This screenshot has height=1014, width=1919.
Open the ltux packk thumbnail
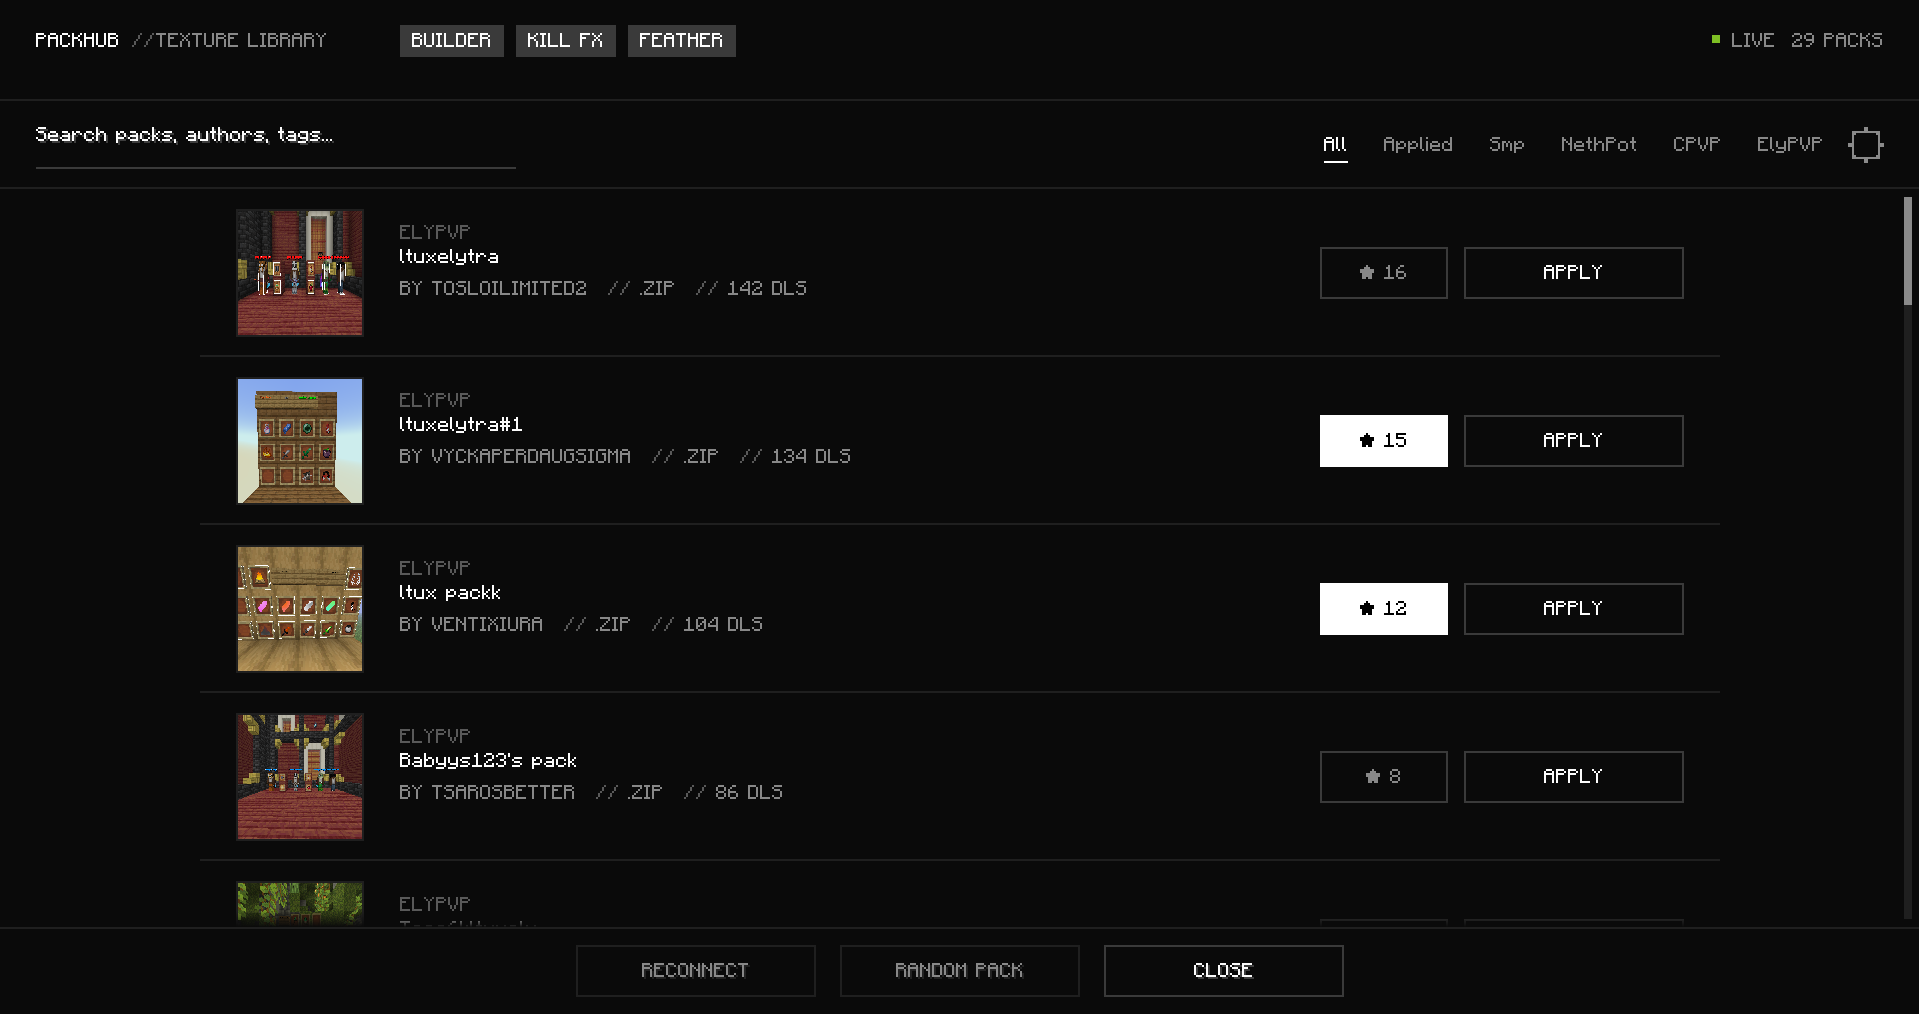click(300, 609)
